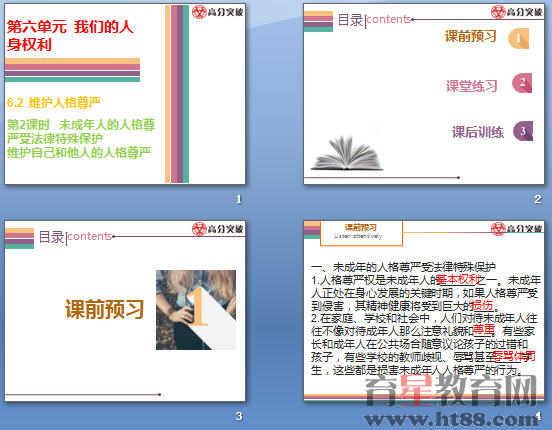The width and height of the screenshot is (552, 430).
Task: Click the 高分突破 logo on slide 2
Action: (517, 12)
